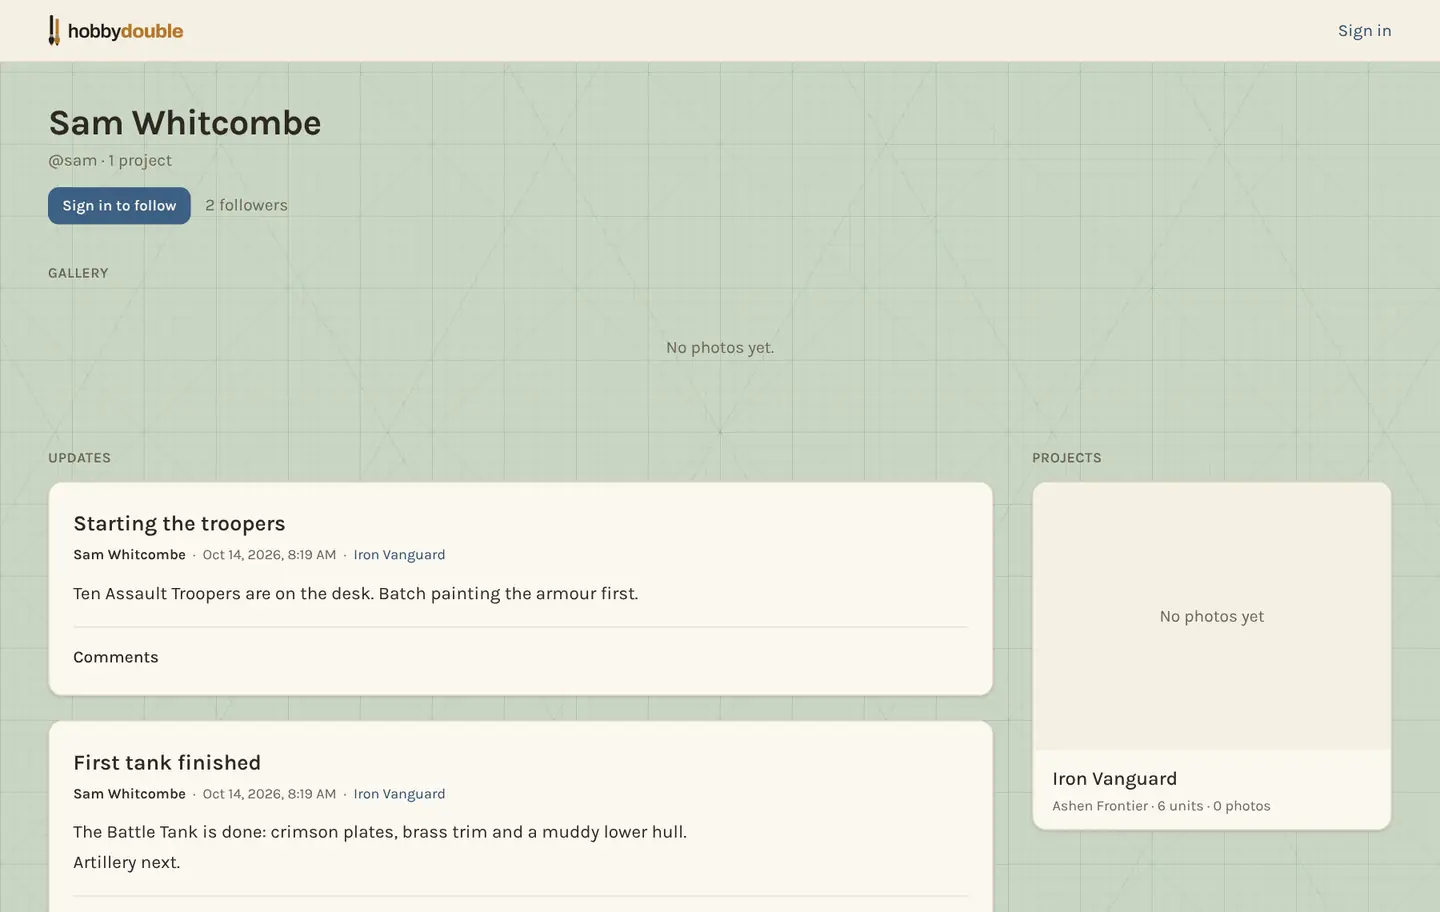Click the Sign in to follow button

click(119, 205)
